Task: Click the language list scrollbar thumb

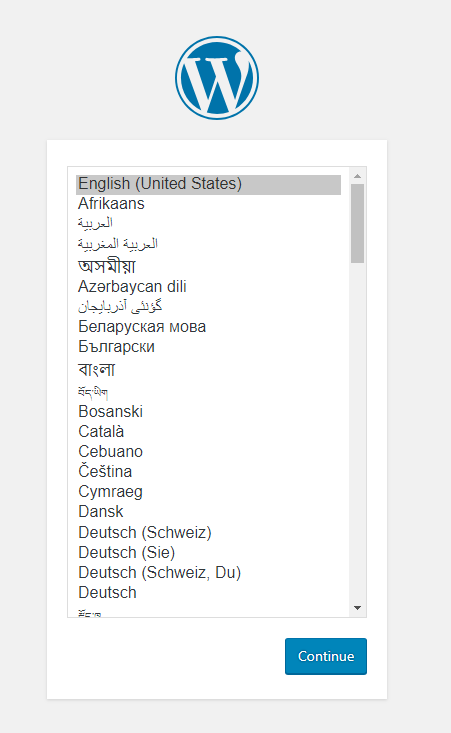Action: 358,223
